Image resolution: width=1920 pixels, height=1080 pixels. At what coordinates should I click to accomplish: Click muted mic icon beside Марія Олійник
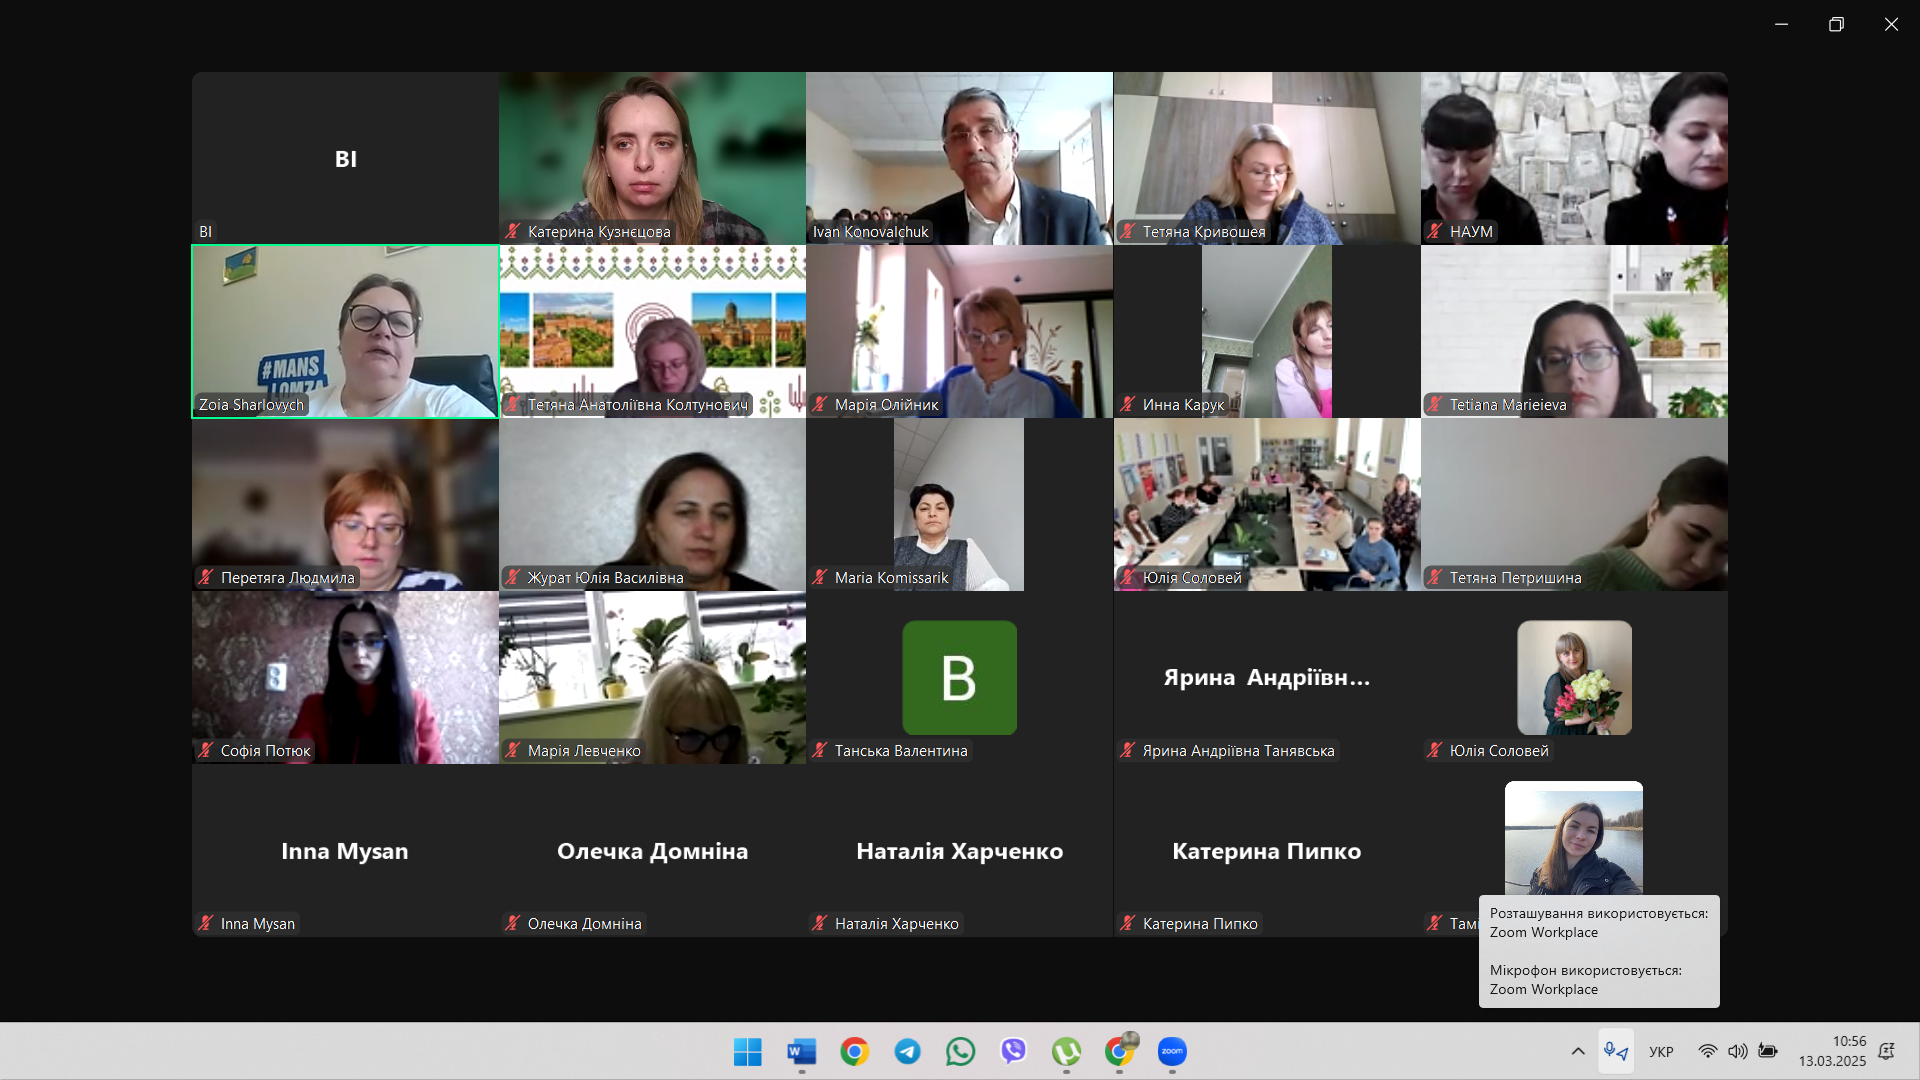(820, 405)
